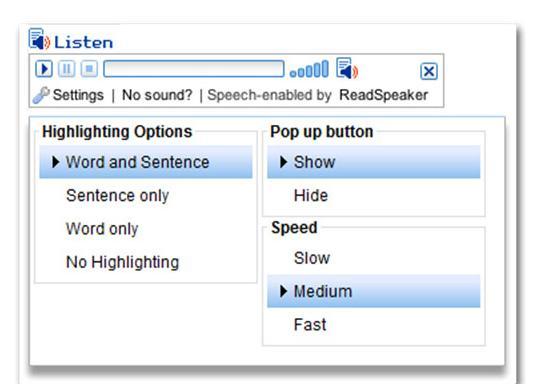Set volume using the tallest volume bar
This screenshot has width=543, height=384.
tap(325, 69)
